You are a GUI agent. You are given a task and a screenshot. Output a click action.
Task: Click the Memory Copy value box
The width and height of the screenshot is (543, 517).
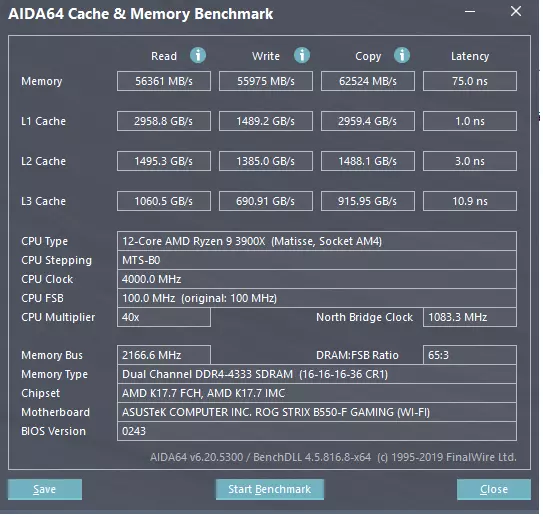368,81
